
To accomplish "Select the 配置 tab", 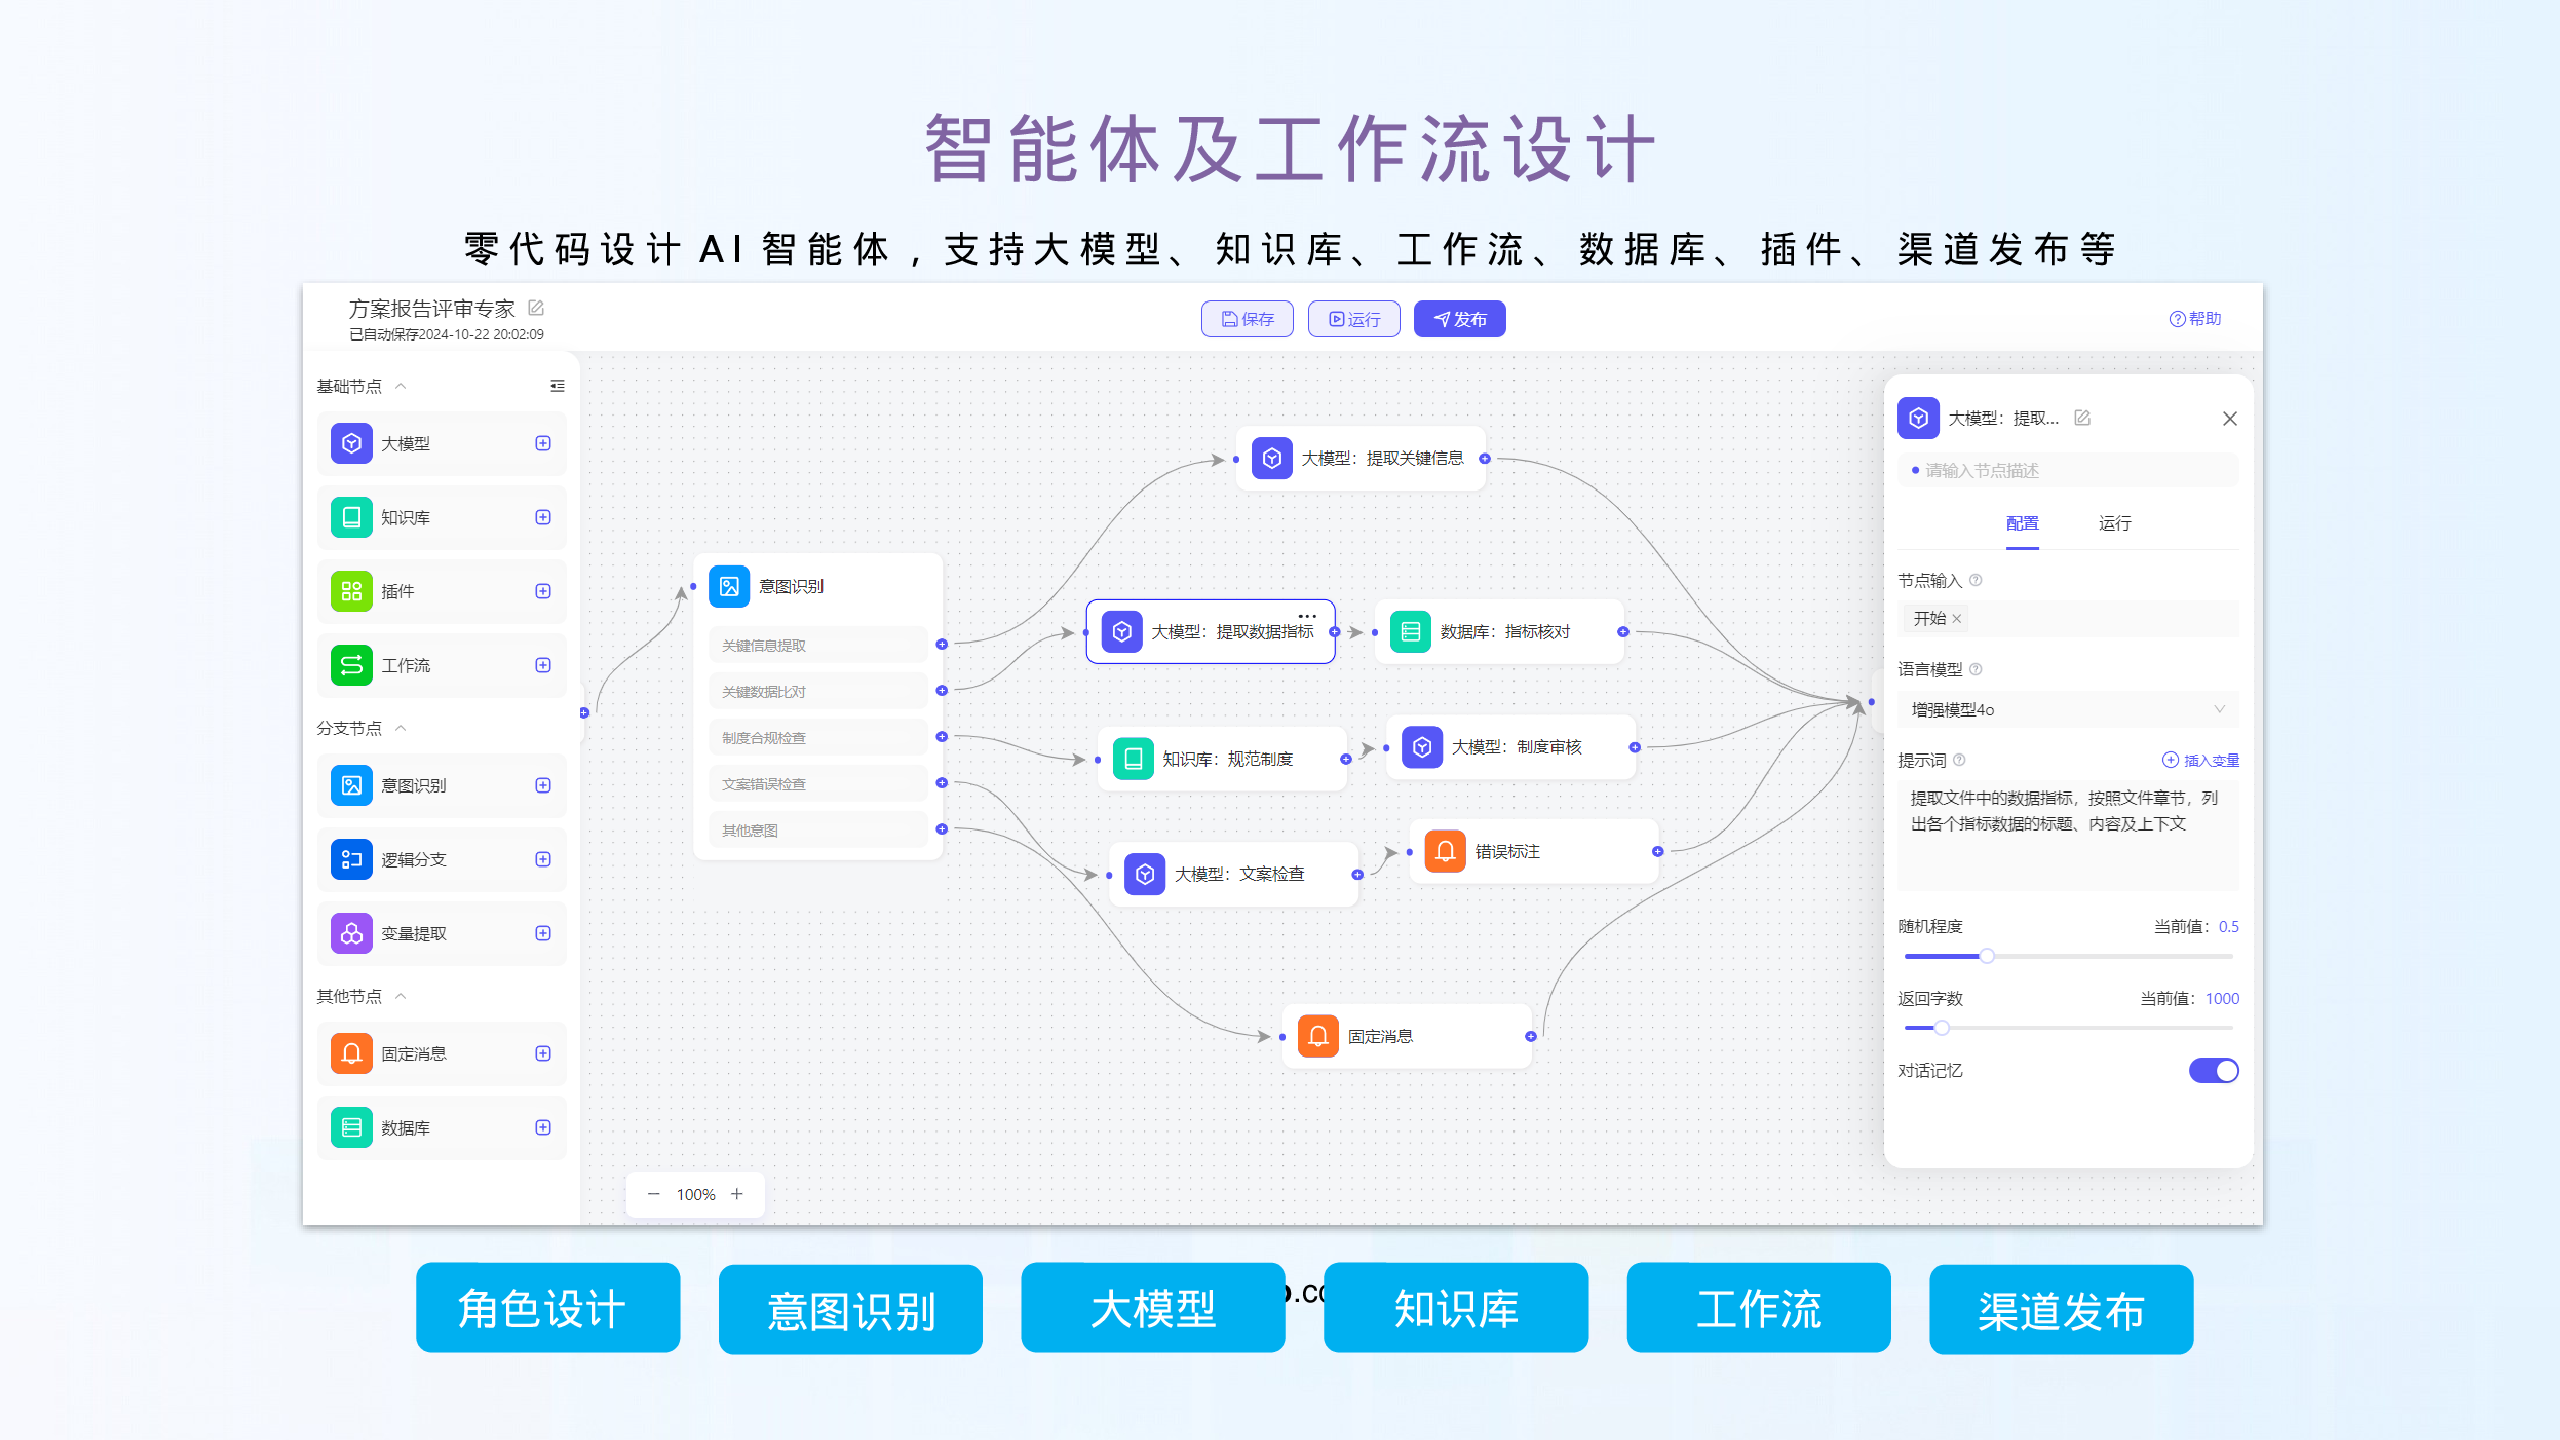I will [2021, 523].
